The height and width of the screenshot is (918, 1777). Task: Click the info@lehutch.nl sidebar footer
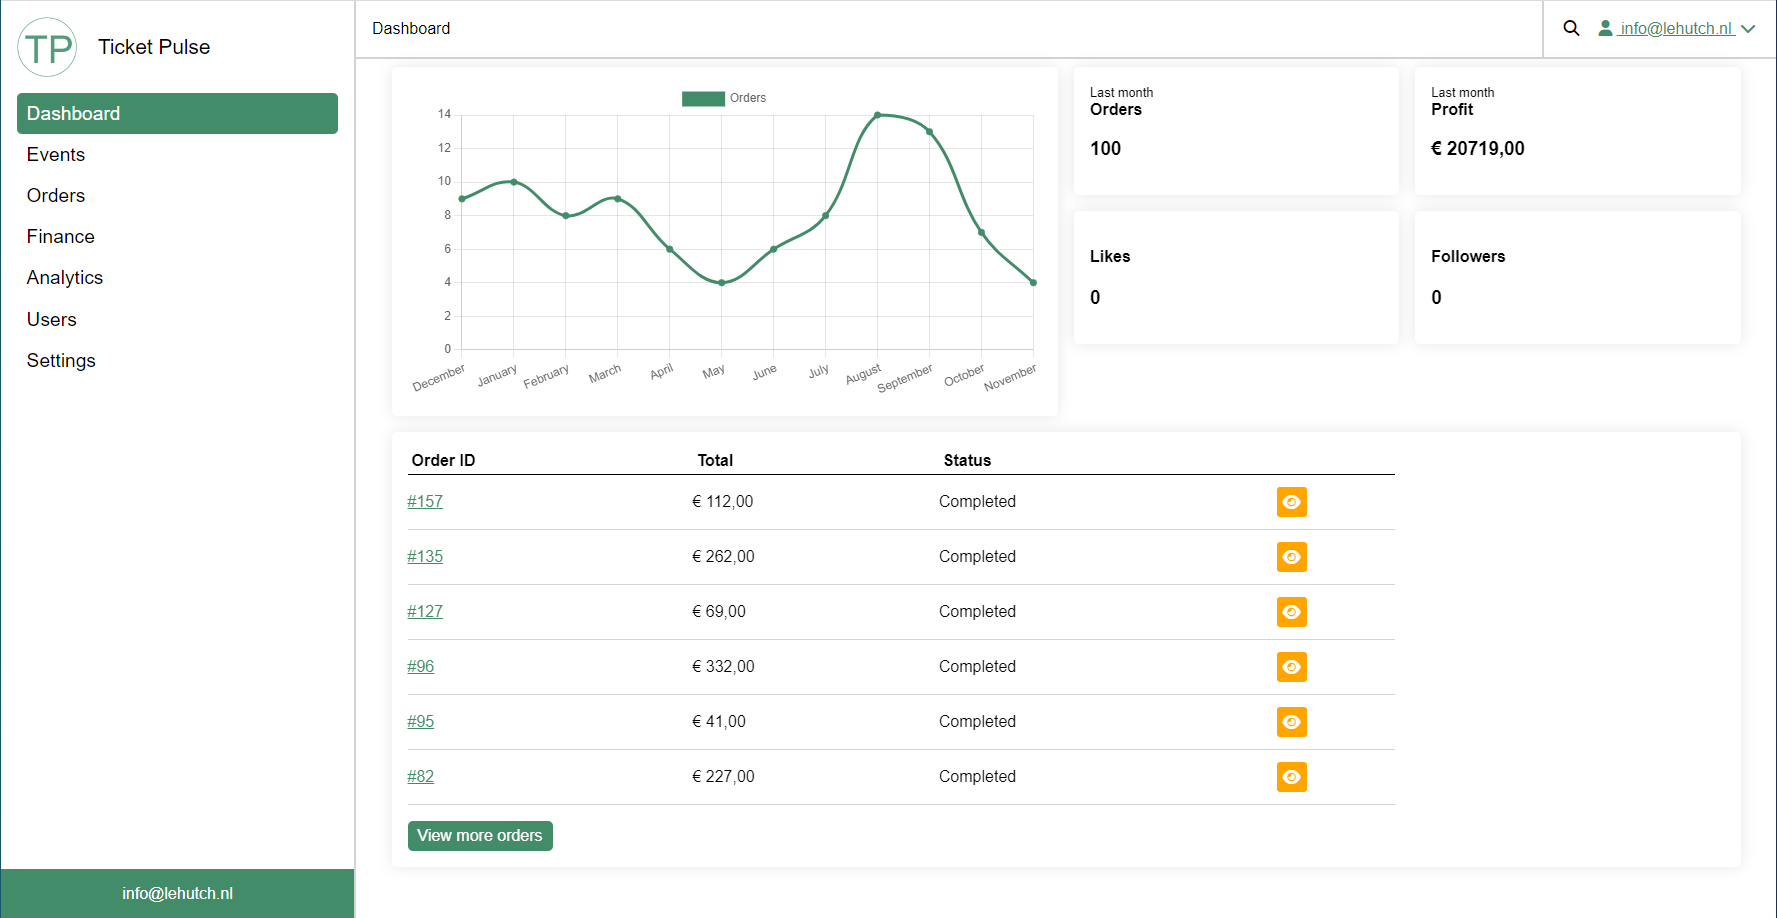point(177,893)
